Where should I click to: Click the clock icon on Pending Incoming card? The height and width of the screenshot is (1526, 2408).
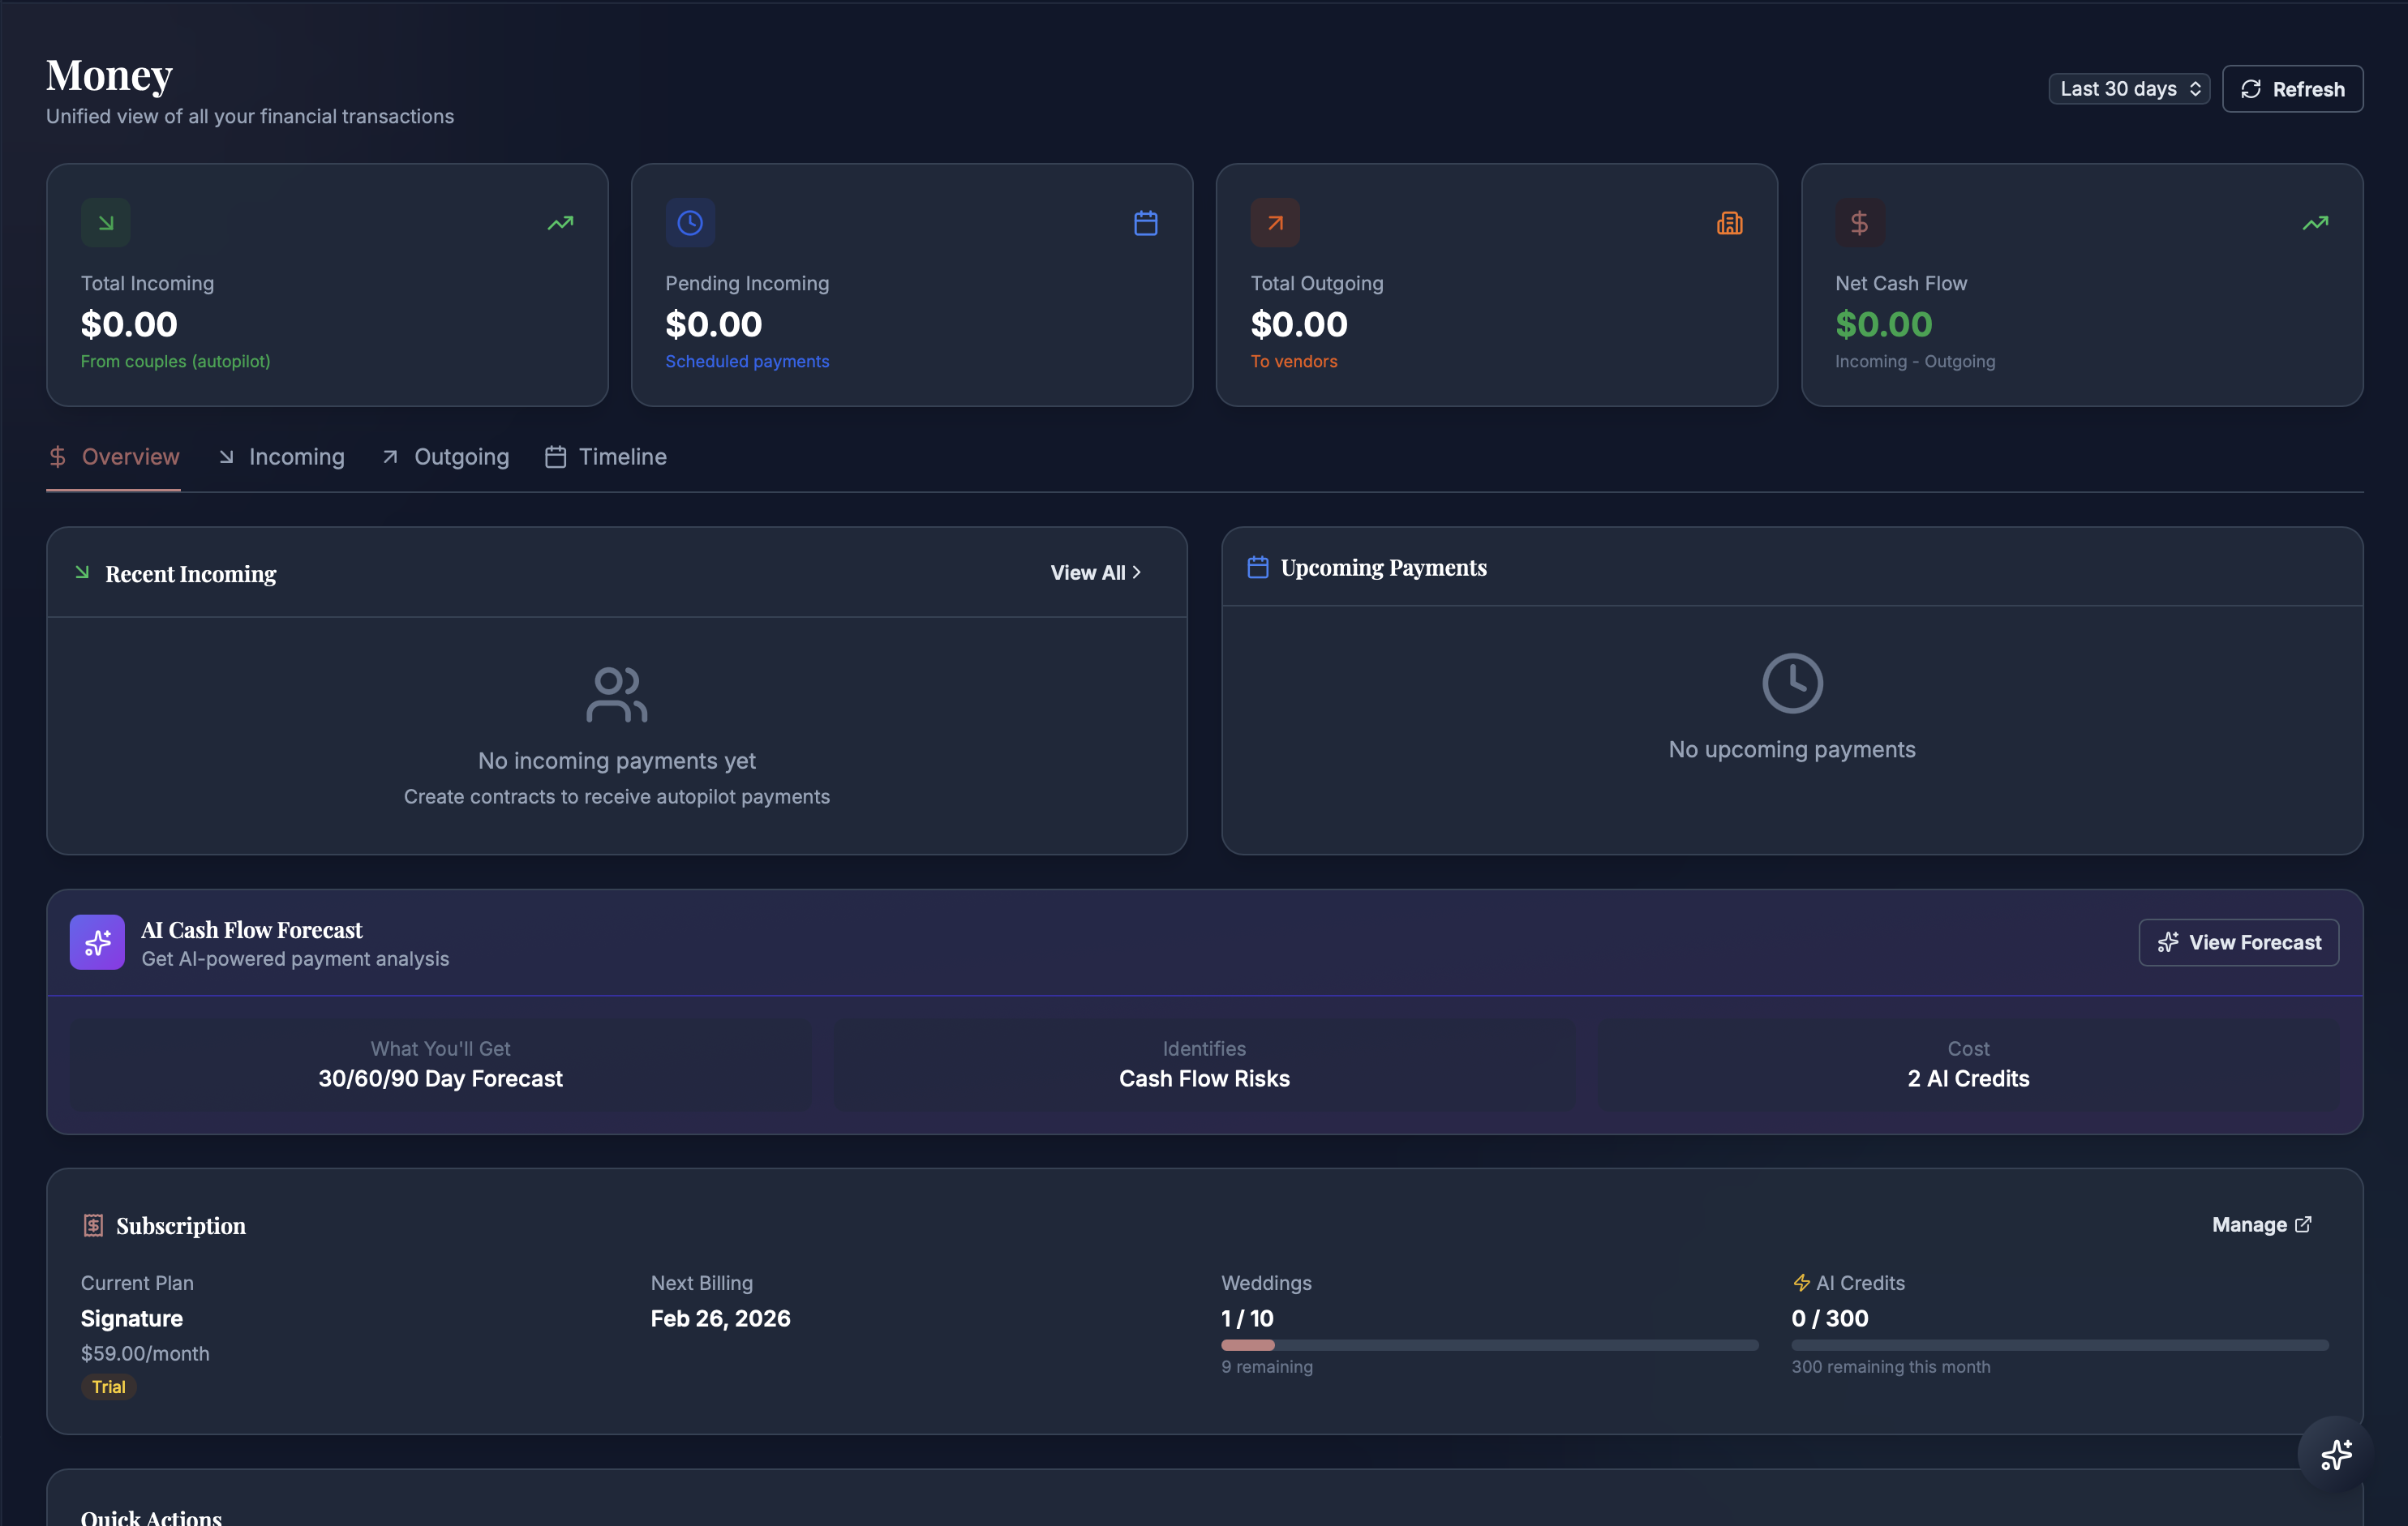(690, 222)
